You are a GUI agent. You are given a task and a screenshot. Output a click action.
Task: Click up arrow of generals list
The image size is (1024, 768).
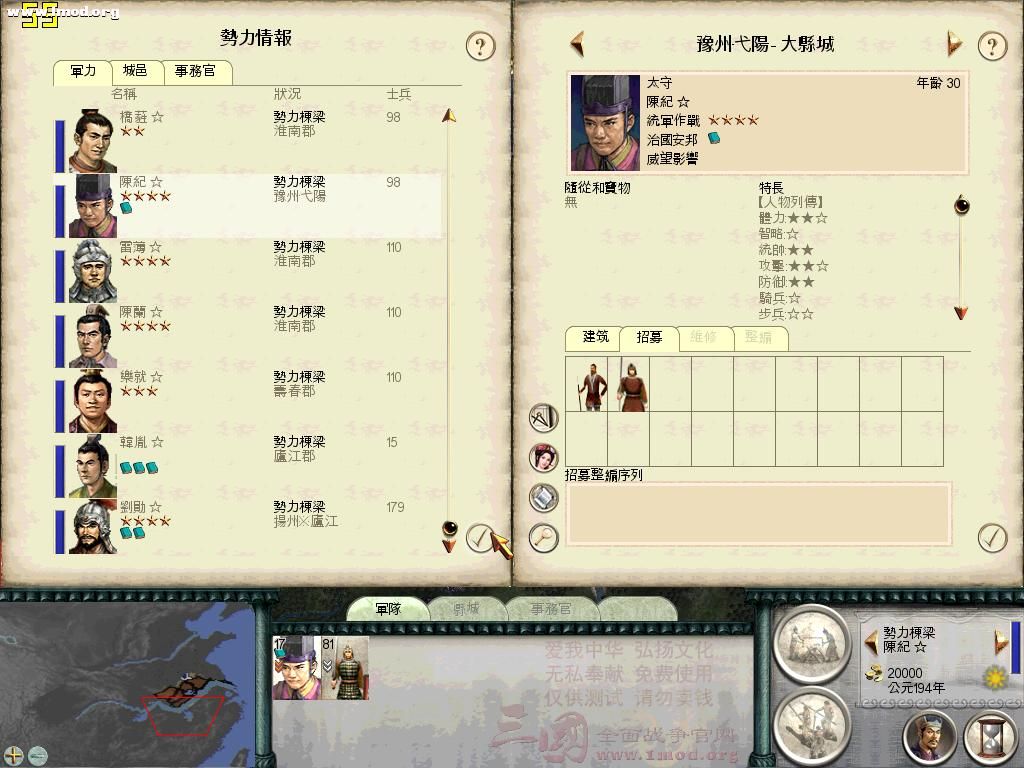click(449, 116)
